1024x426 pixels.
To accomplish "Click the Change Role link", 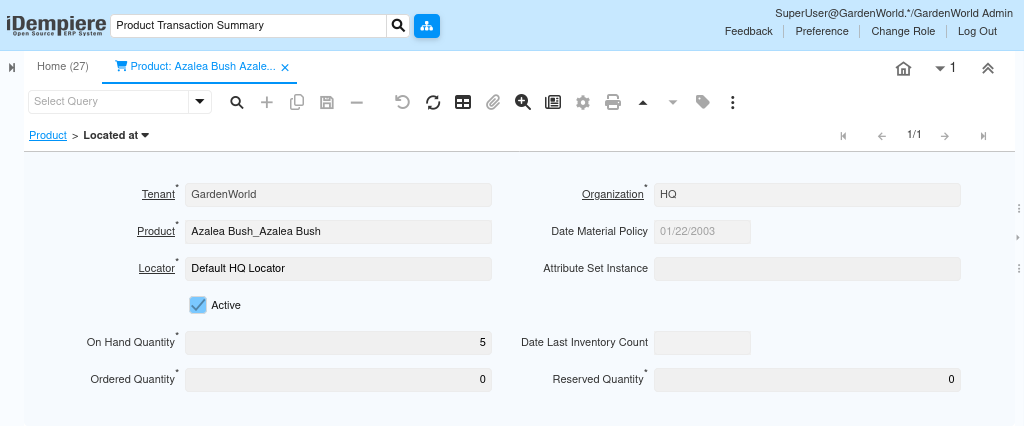I will (x=903, y=31).
